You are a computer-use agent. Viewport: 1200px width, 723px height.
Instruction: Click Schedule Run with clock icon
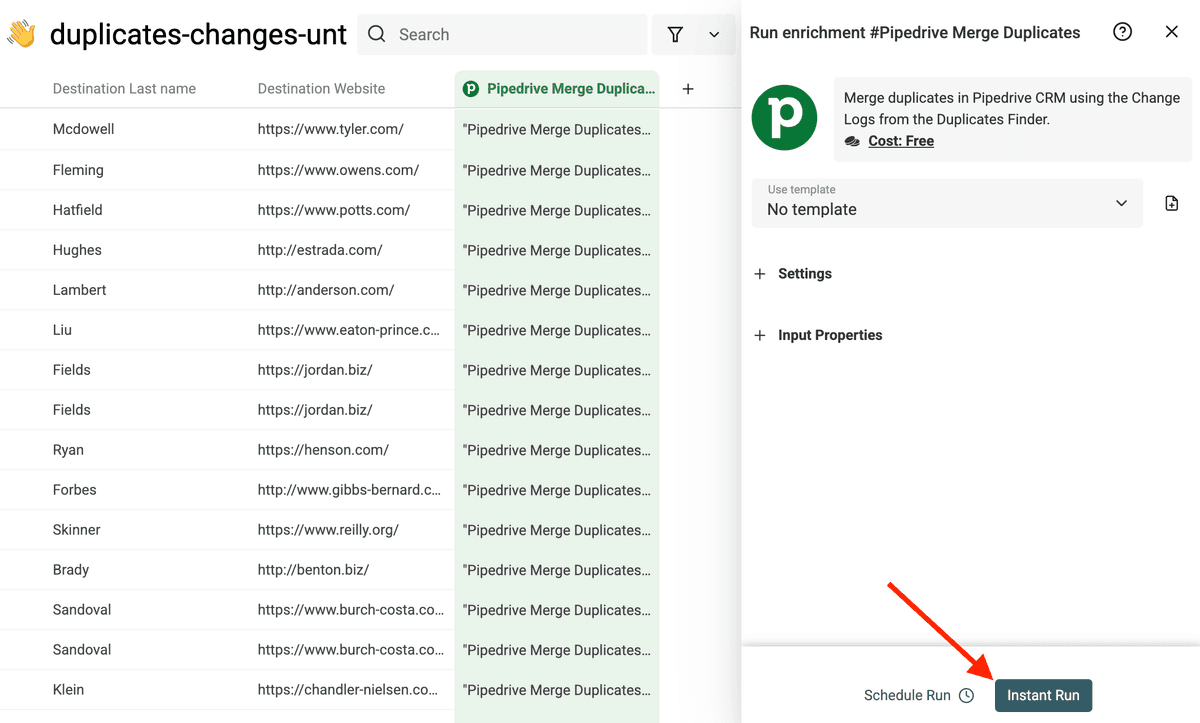[x=919, y=696]
